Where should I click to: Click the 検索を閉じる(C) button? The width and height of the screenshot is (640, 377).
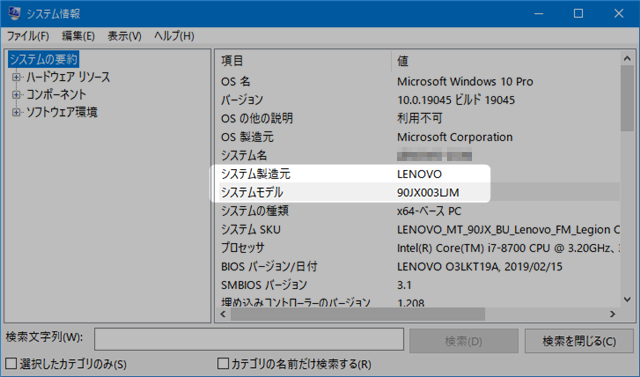coord(579,341)
